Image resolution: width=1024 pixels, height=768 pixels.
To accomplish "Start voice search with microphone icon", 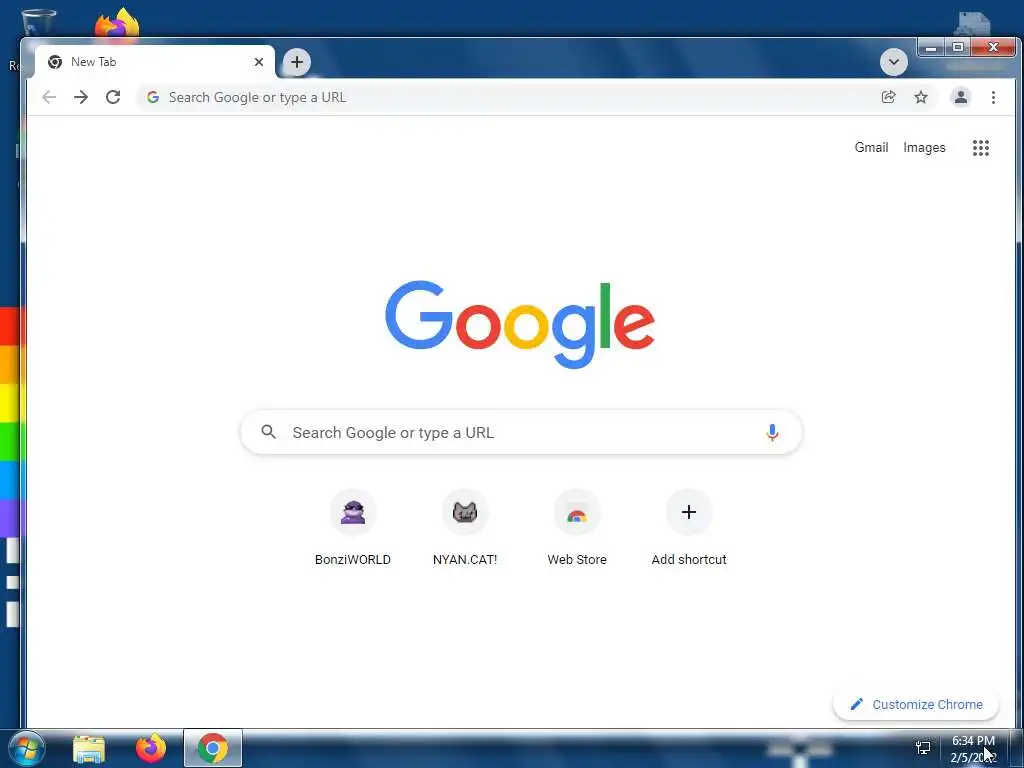I will 772,432.
